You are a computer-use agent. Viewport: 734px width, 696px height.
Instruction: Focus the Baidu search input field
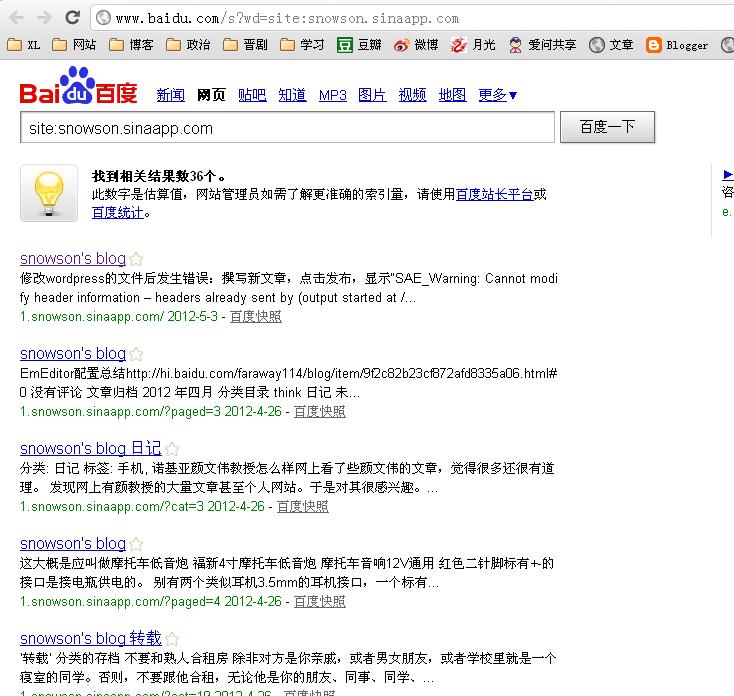click(287, 127)
